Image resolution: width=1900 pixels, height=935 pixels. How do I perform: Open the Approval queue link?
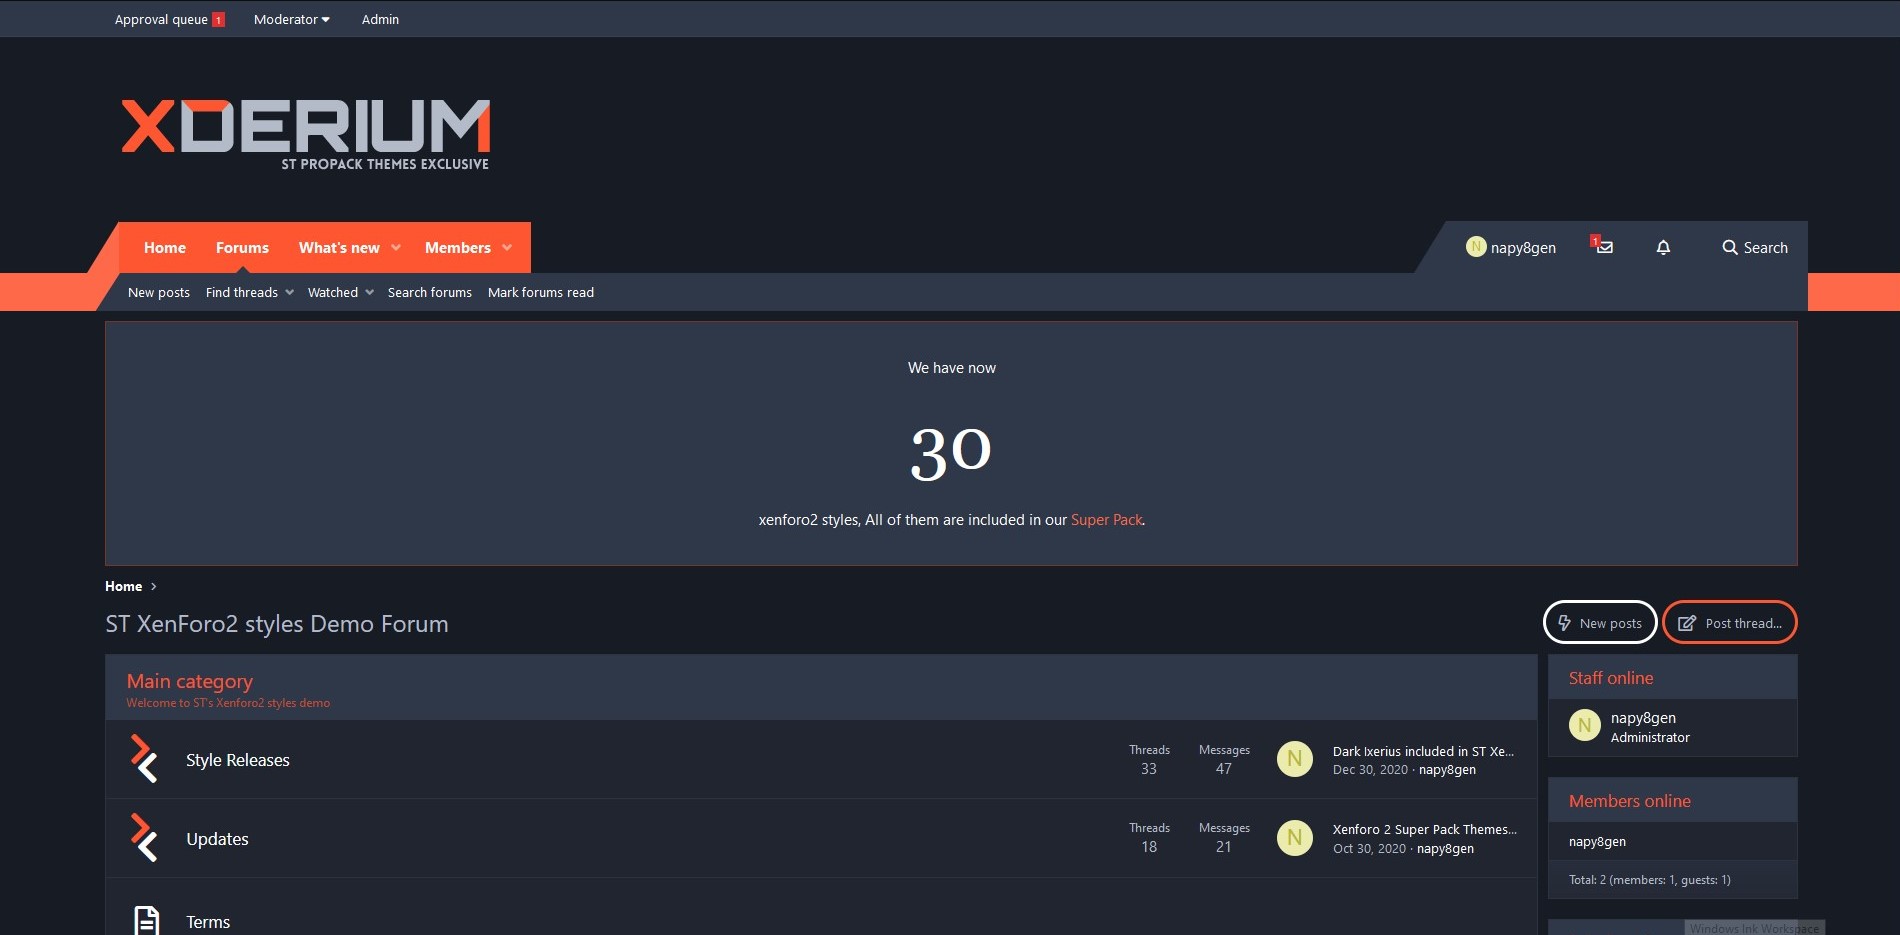(161, 19)
